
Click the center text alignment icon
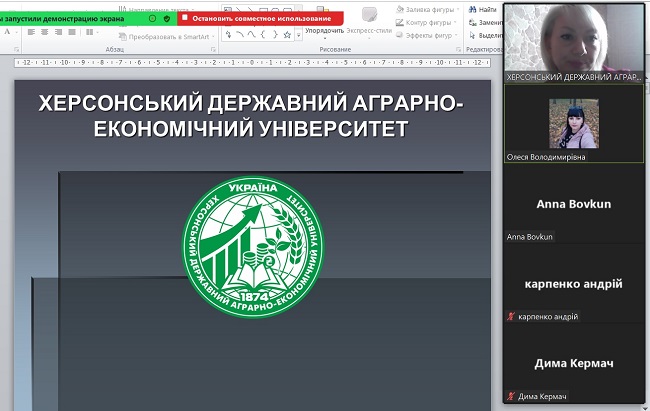pyautogui.click(x=45, y=32)
